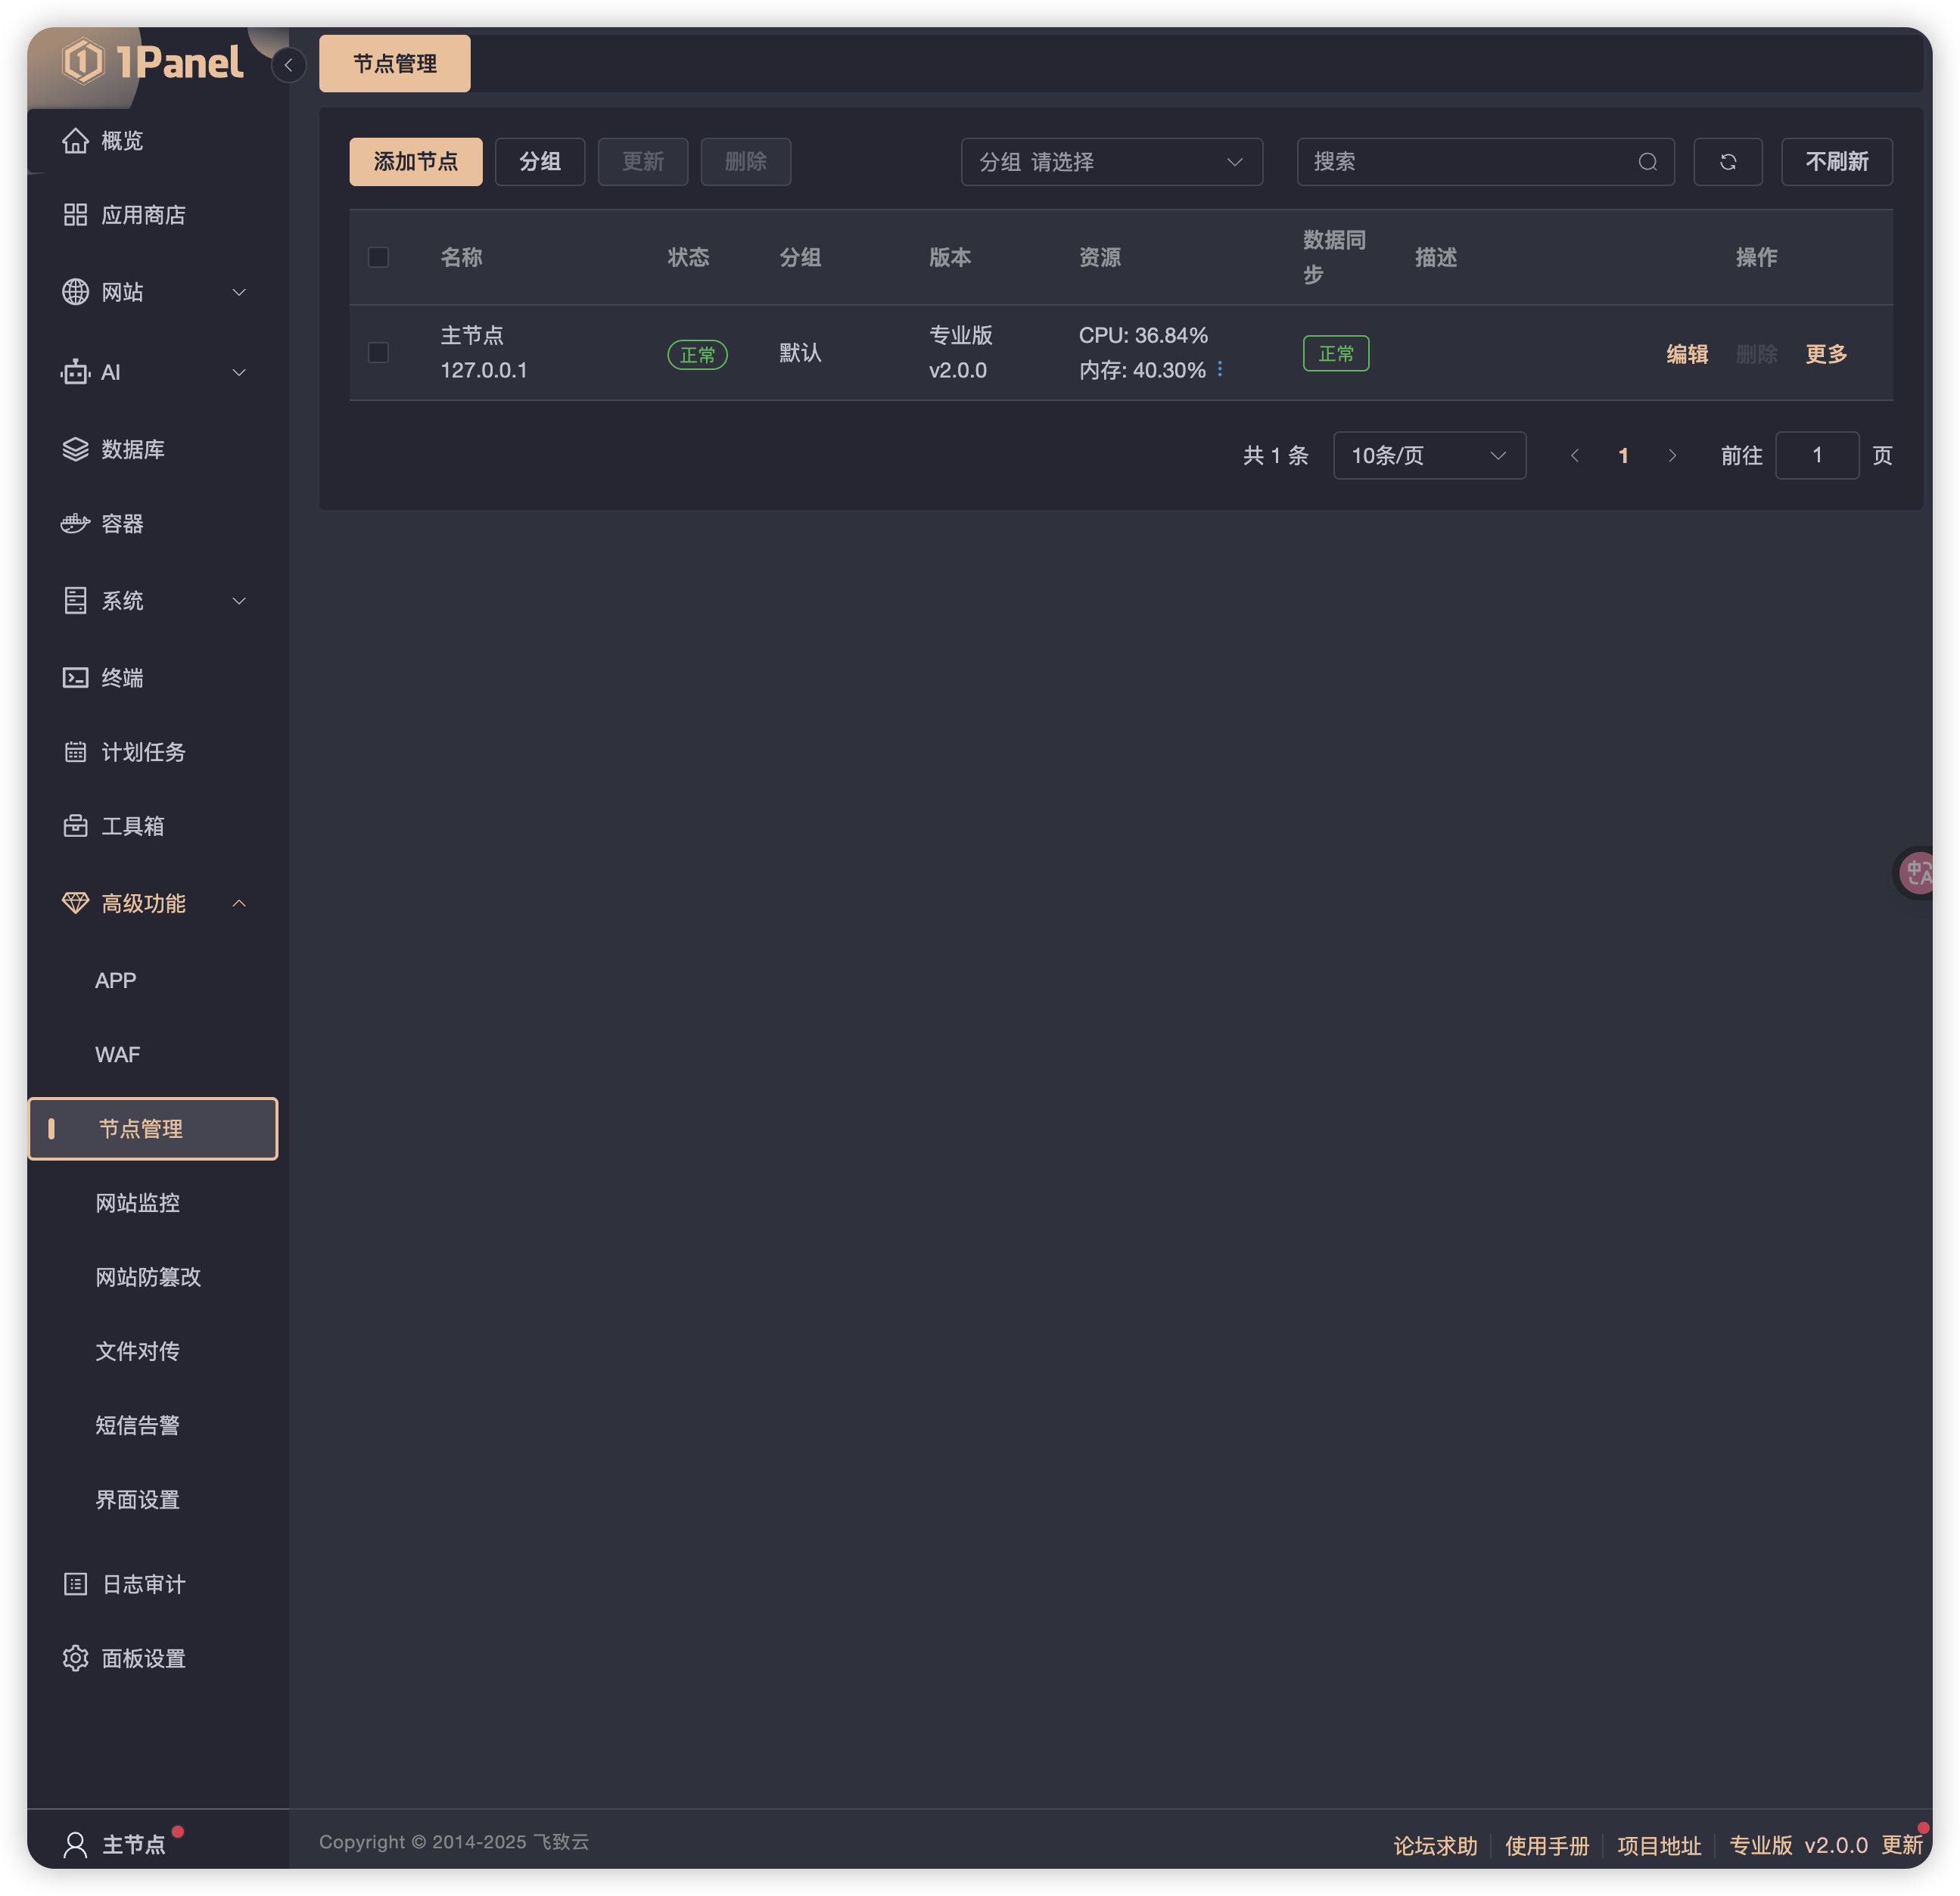Click the refresh icon button
The image size is (1960, 1896).
1727,162
